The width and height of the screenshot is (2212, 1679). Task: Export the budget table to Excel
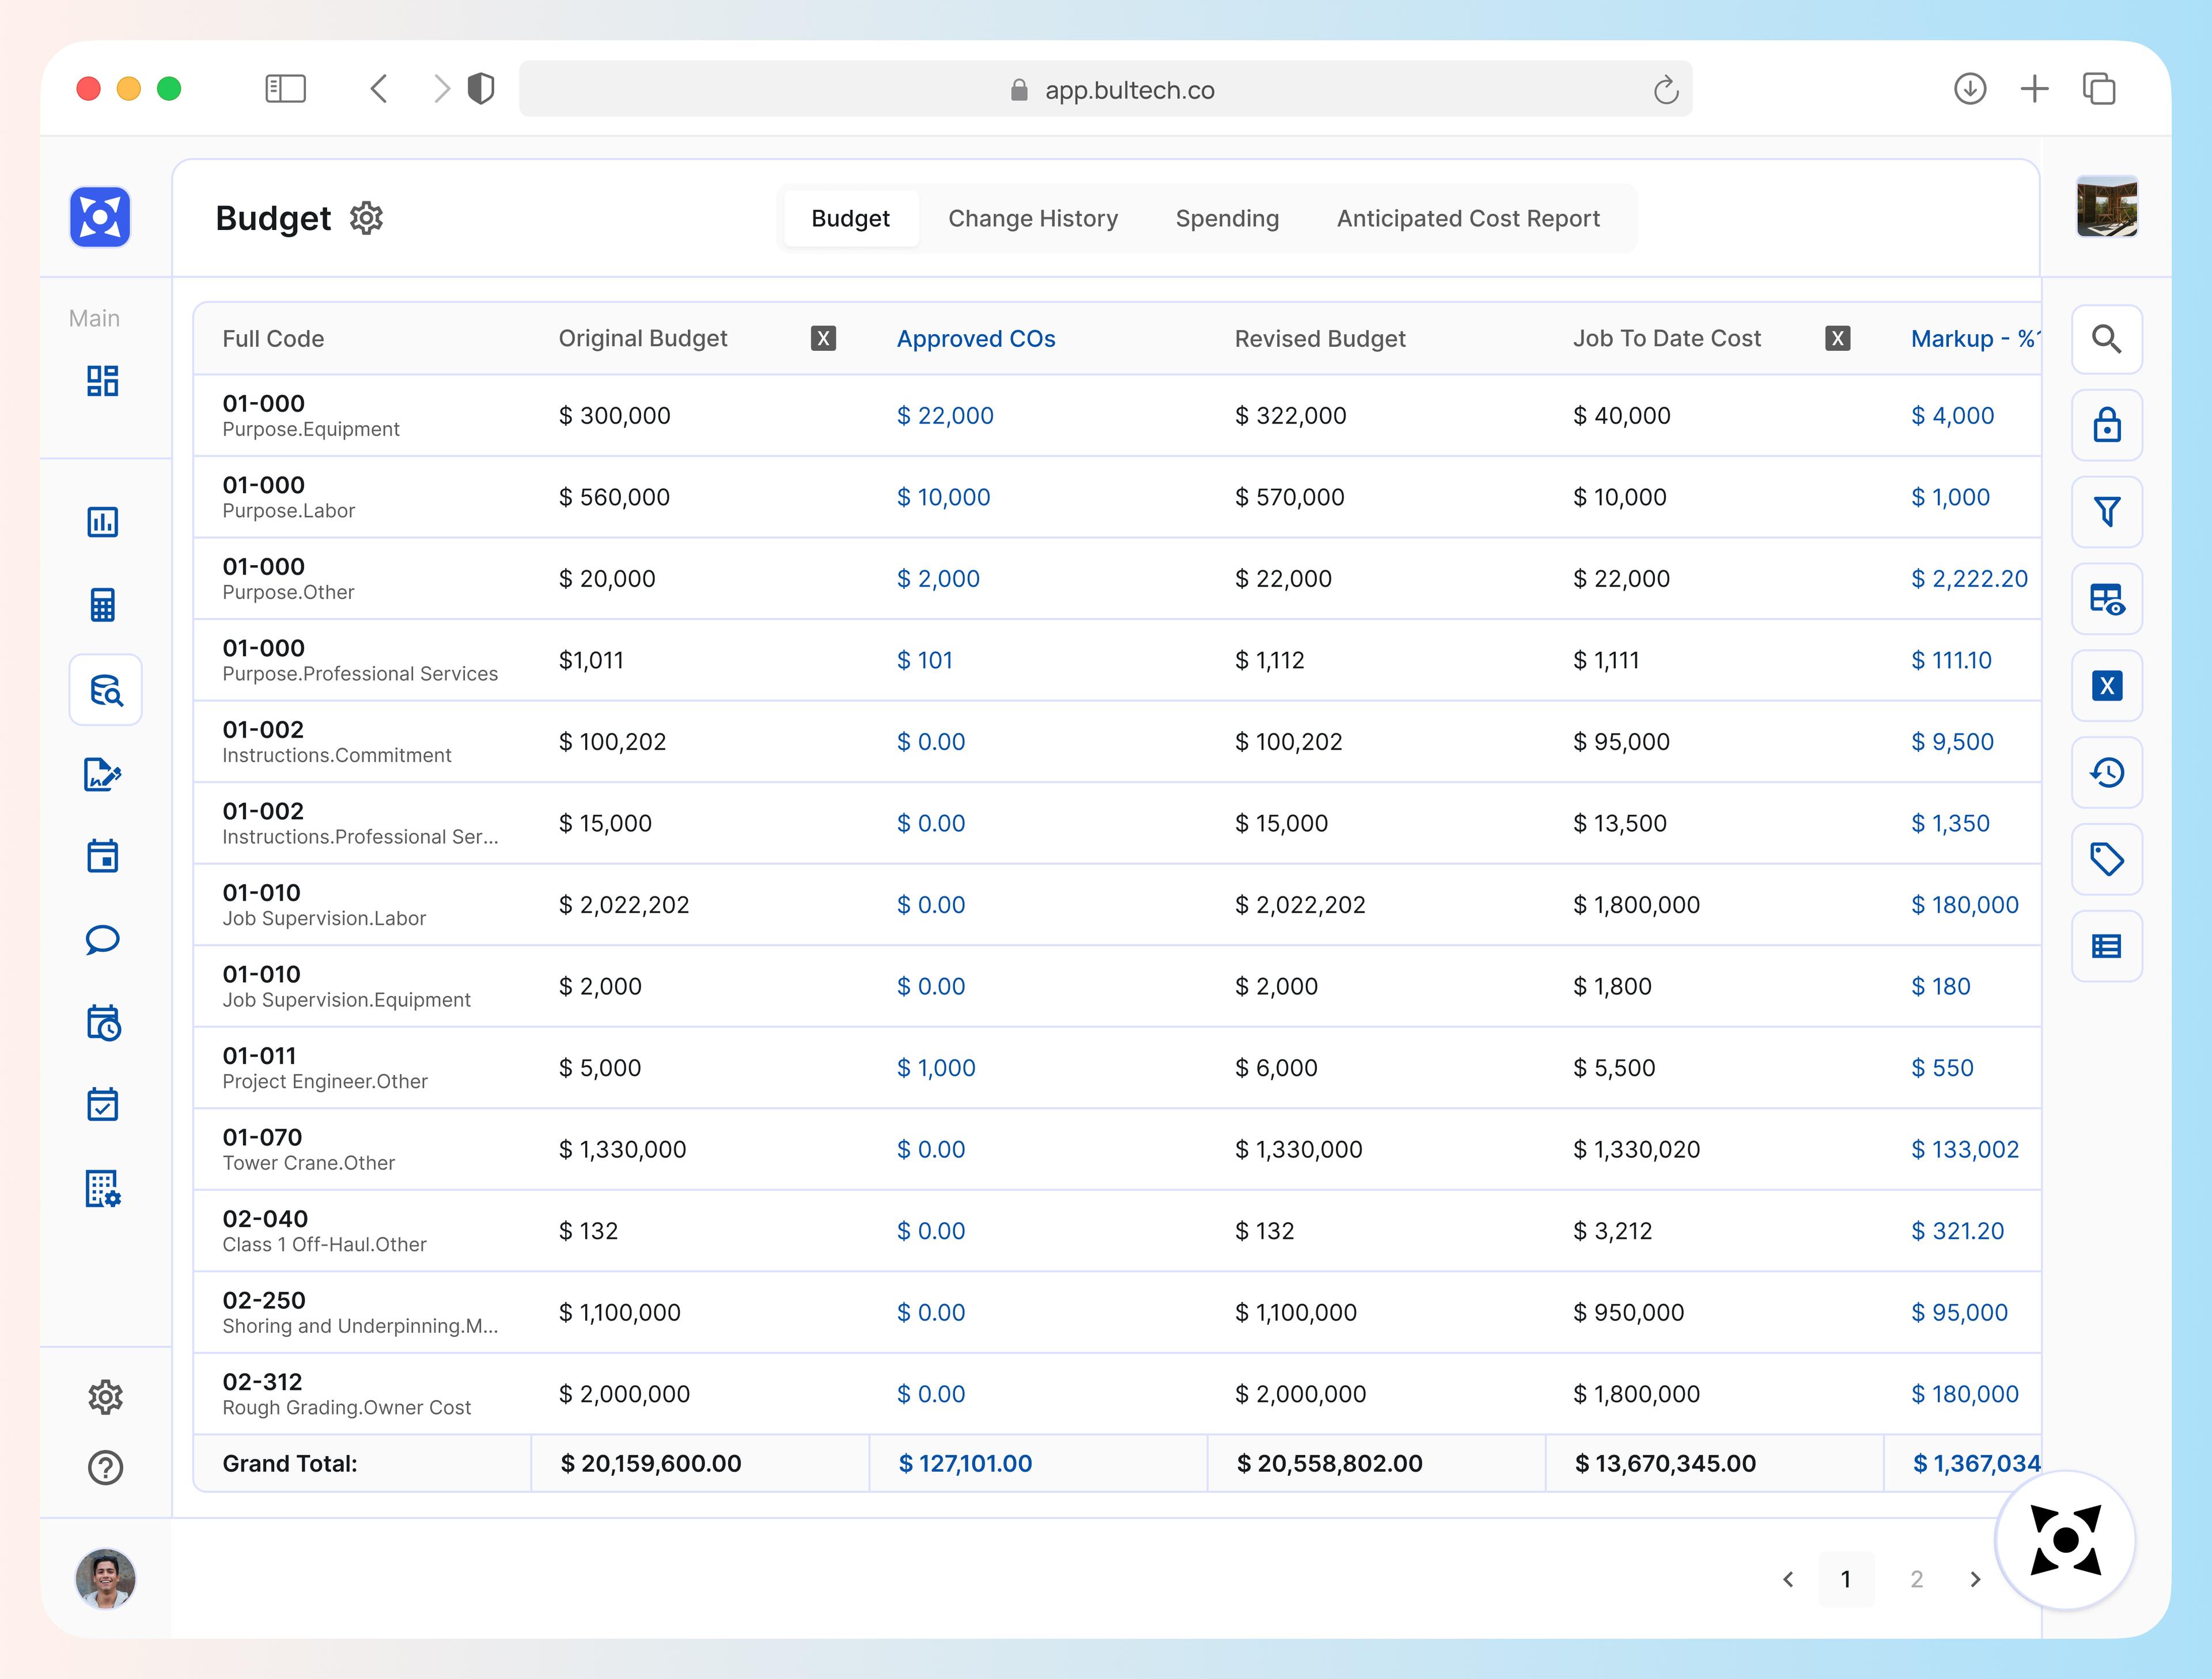[x=2107, y=686]
